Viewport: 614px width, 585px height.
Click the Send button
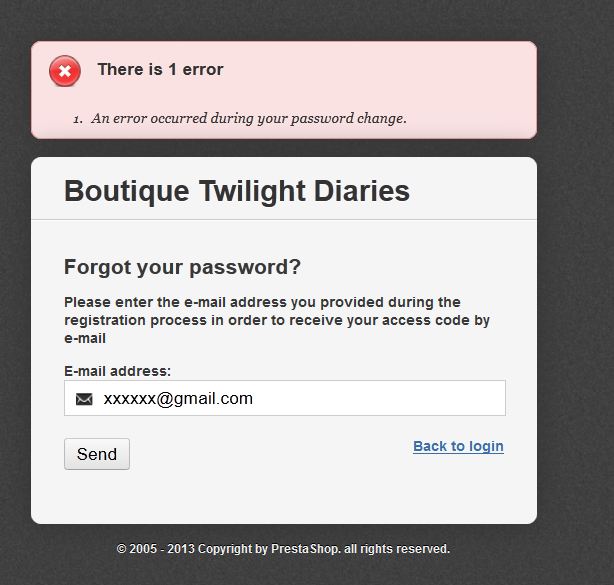pyautogui.click(x=97, y=454)
